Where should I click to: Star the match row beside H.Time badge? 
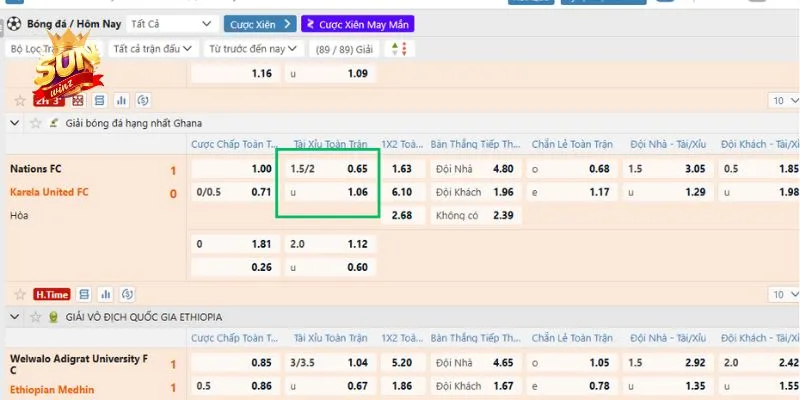click(x=19, y=294)
